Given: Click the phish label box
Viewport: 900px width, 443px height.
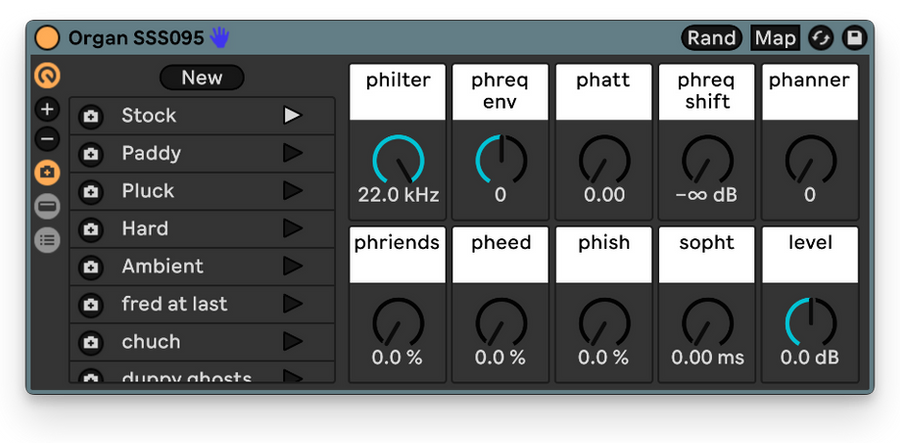Looking at the screenshot, I should pos(604,255).
